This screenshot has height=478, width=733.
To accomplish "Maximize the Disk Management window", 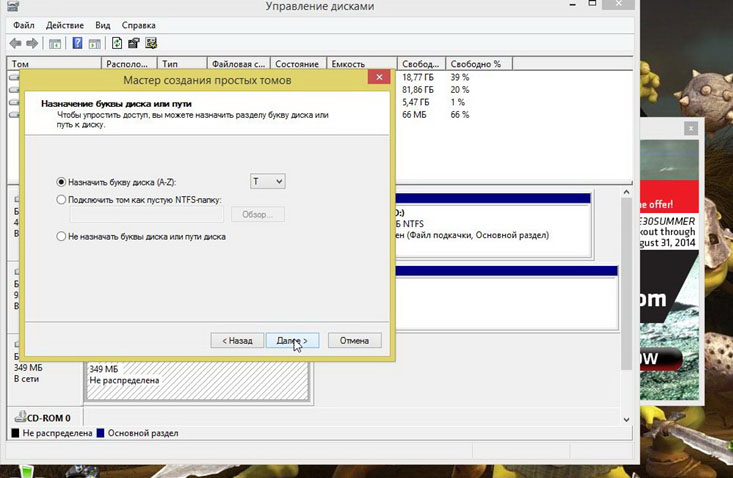I will [592, 4].
